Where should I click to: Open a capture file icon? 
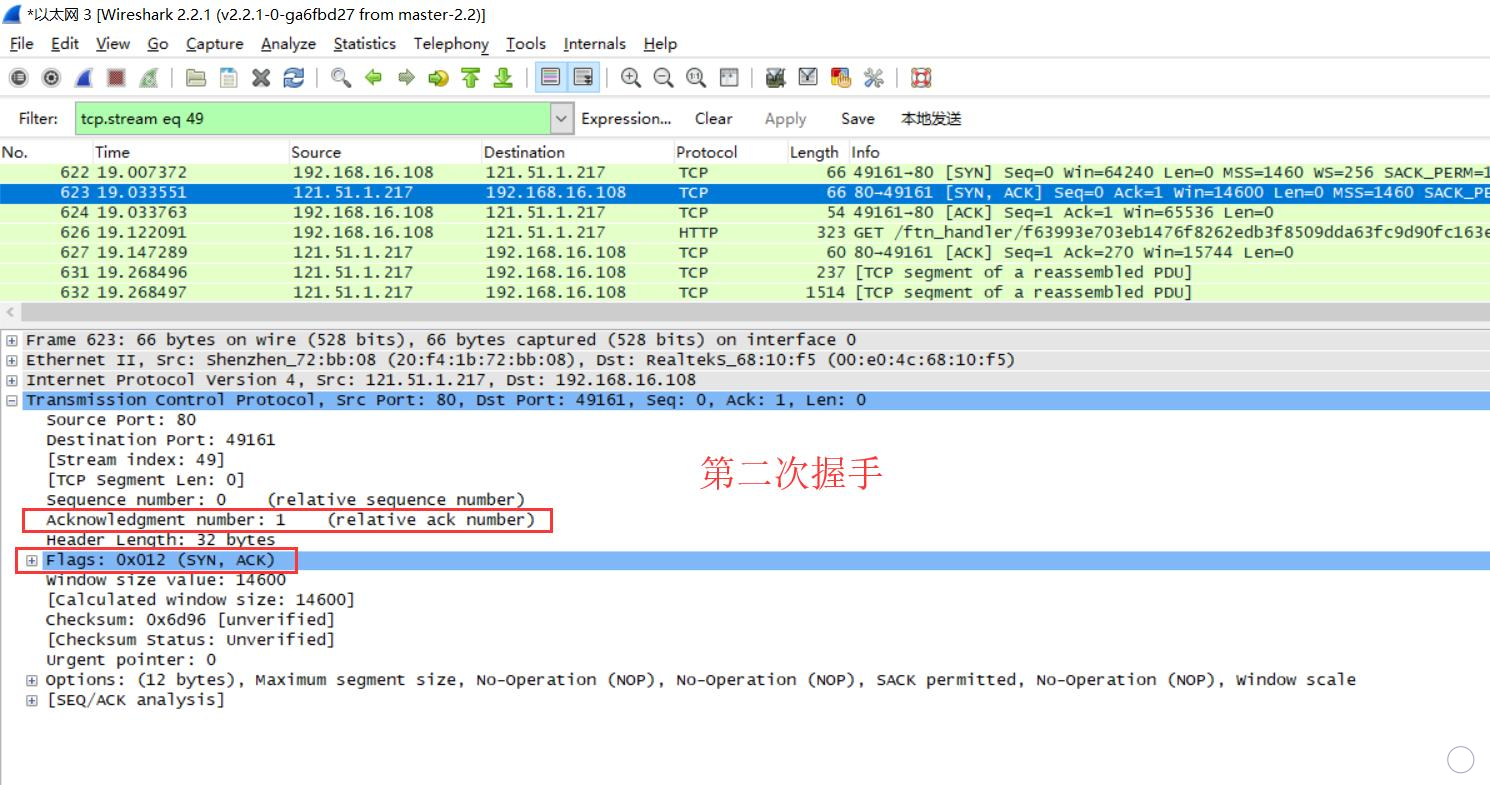[196, 78]
